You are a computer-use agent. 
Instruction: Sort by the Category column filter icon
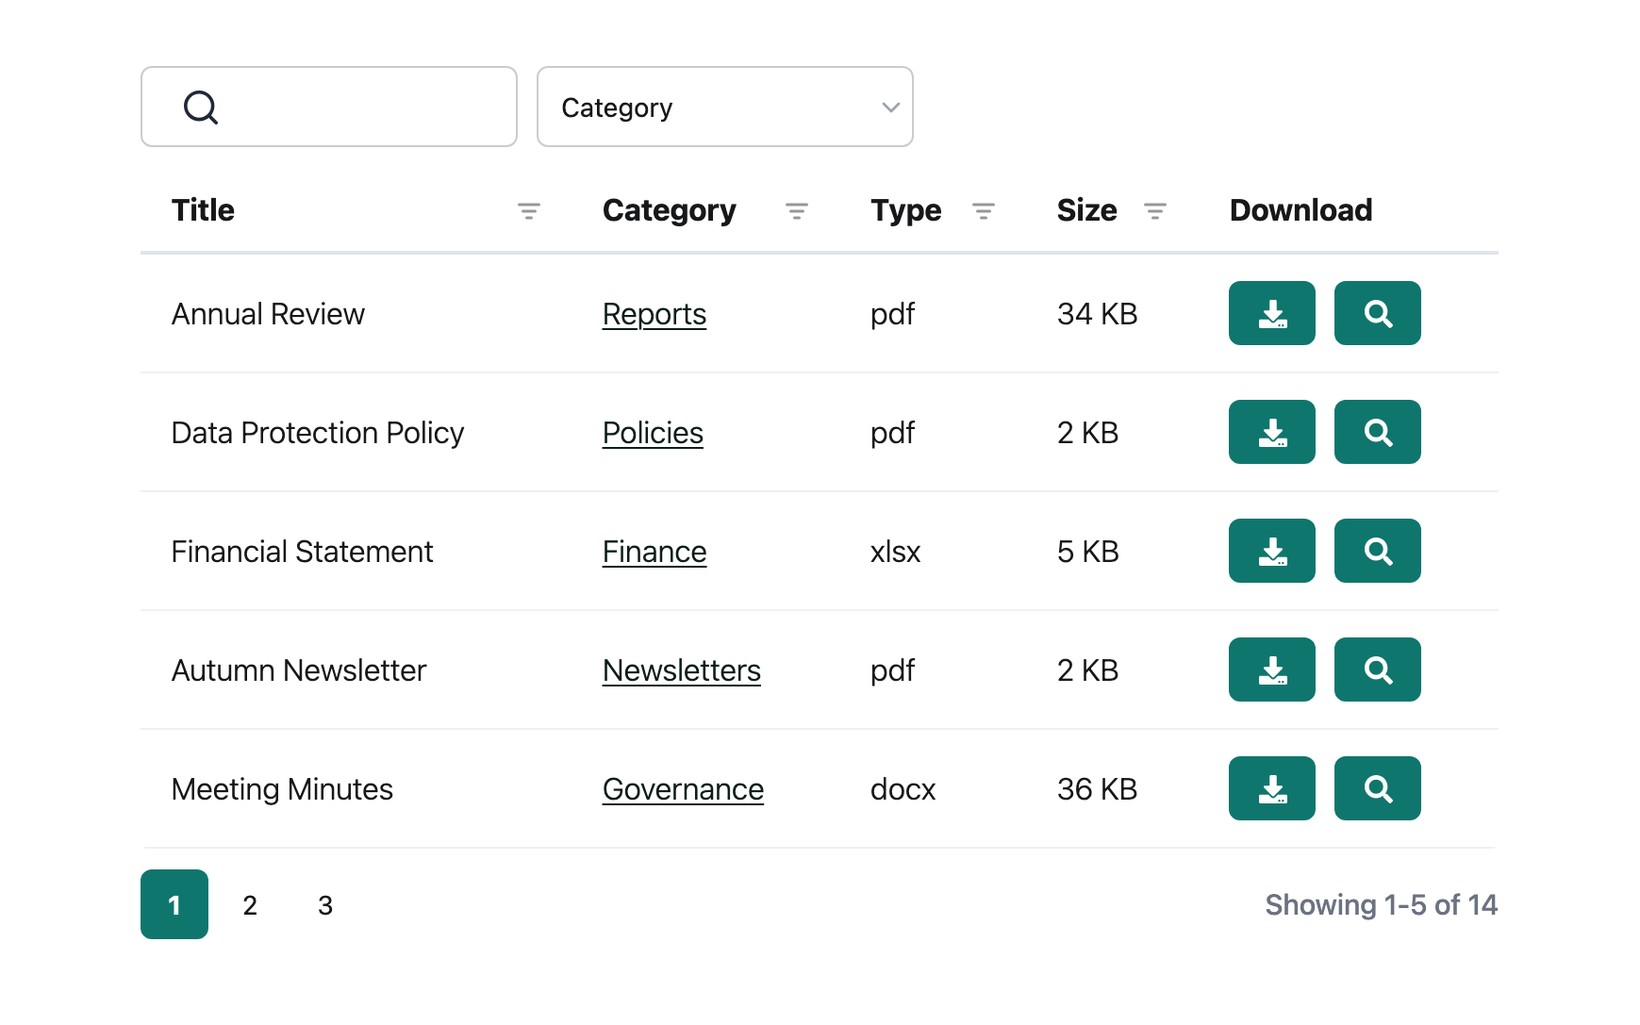coord(796,211)
